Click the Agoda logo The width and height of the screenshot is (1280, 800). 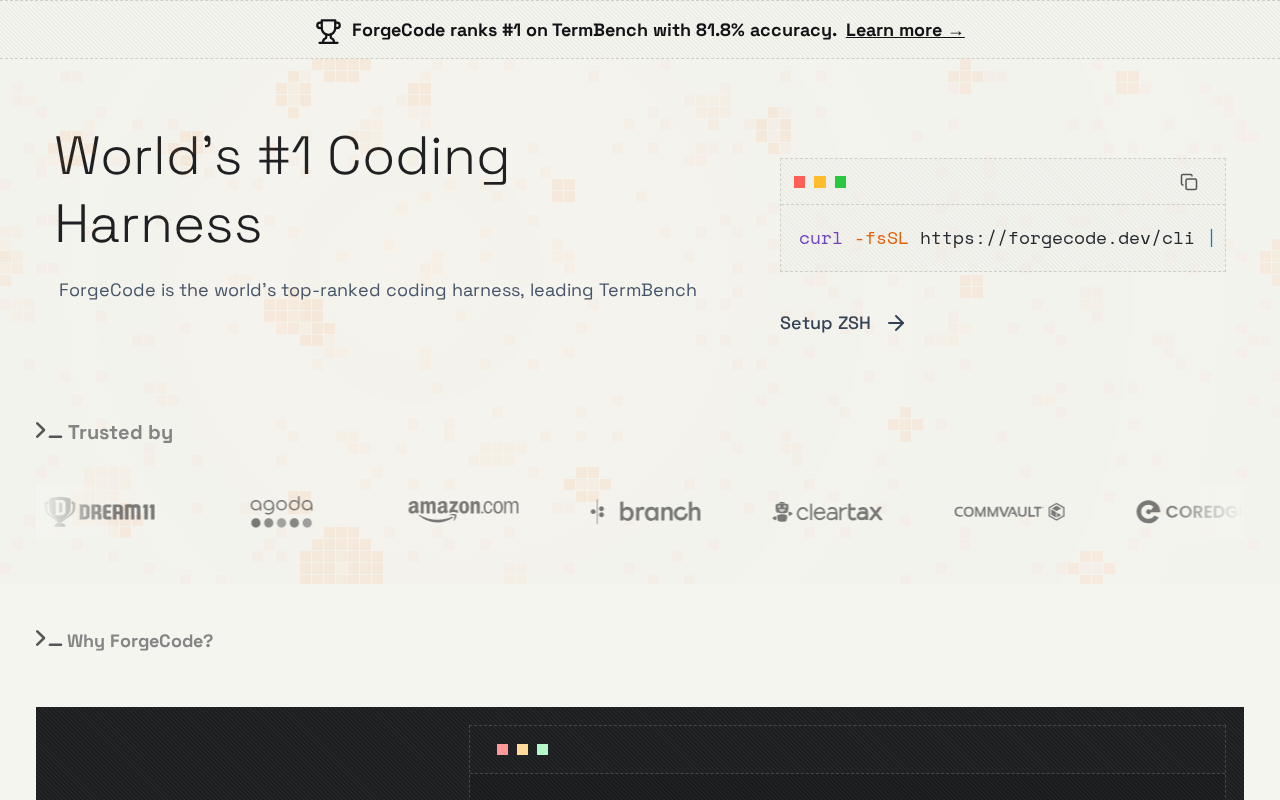pos(282,512)
